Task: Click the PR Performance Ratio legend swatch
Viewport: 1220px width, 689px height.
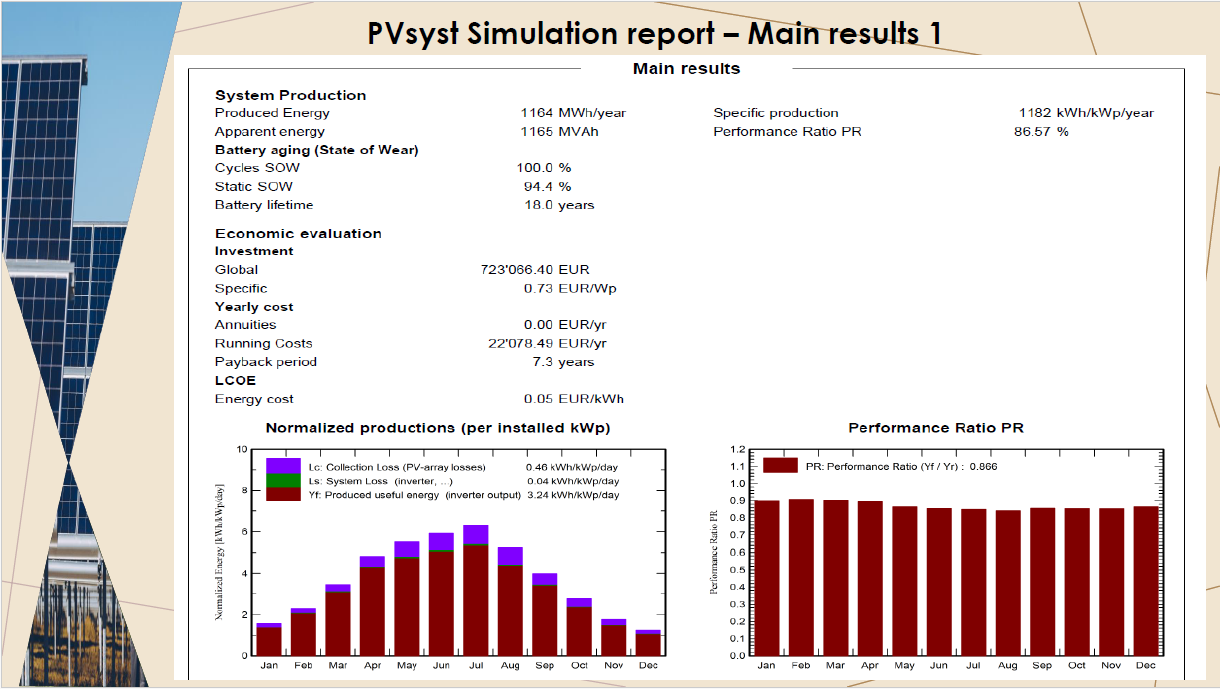Action: (780, 466)
